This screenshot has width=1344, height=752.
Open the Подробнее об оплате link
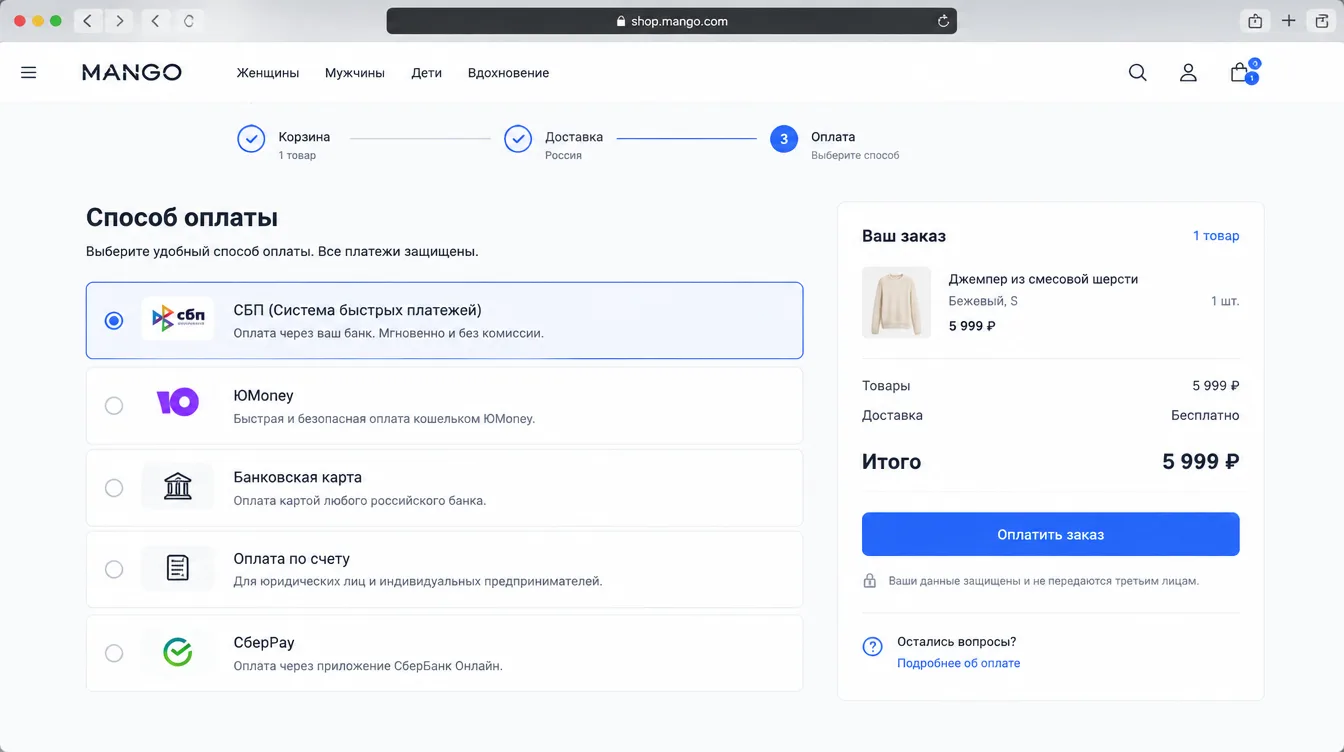click(958, 663)
